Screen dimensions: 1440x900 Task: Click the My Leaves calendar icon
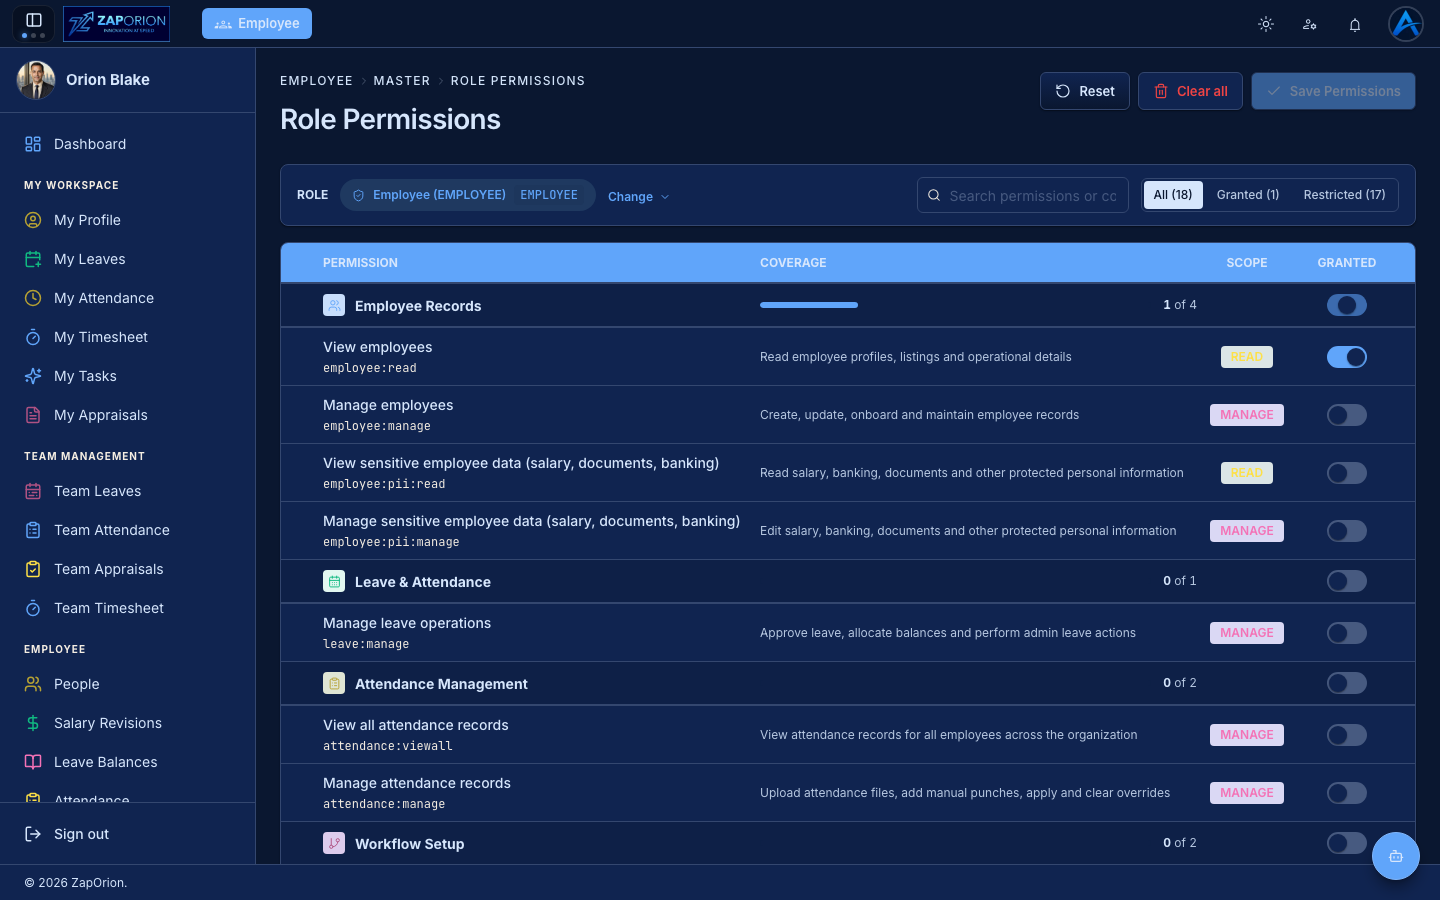tap(33, 259)
